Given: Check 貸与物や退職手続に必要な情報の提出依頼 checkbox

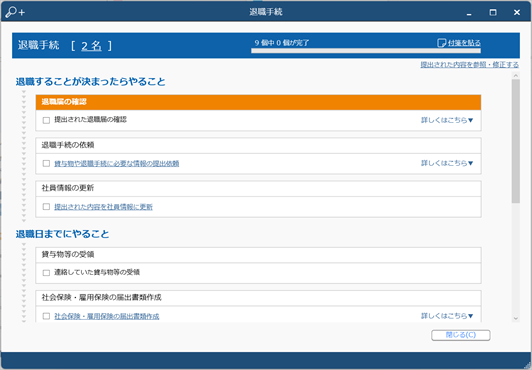Looking at the screenshot, I should coord(46,163).
